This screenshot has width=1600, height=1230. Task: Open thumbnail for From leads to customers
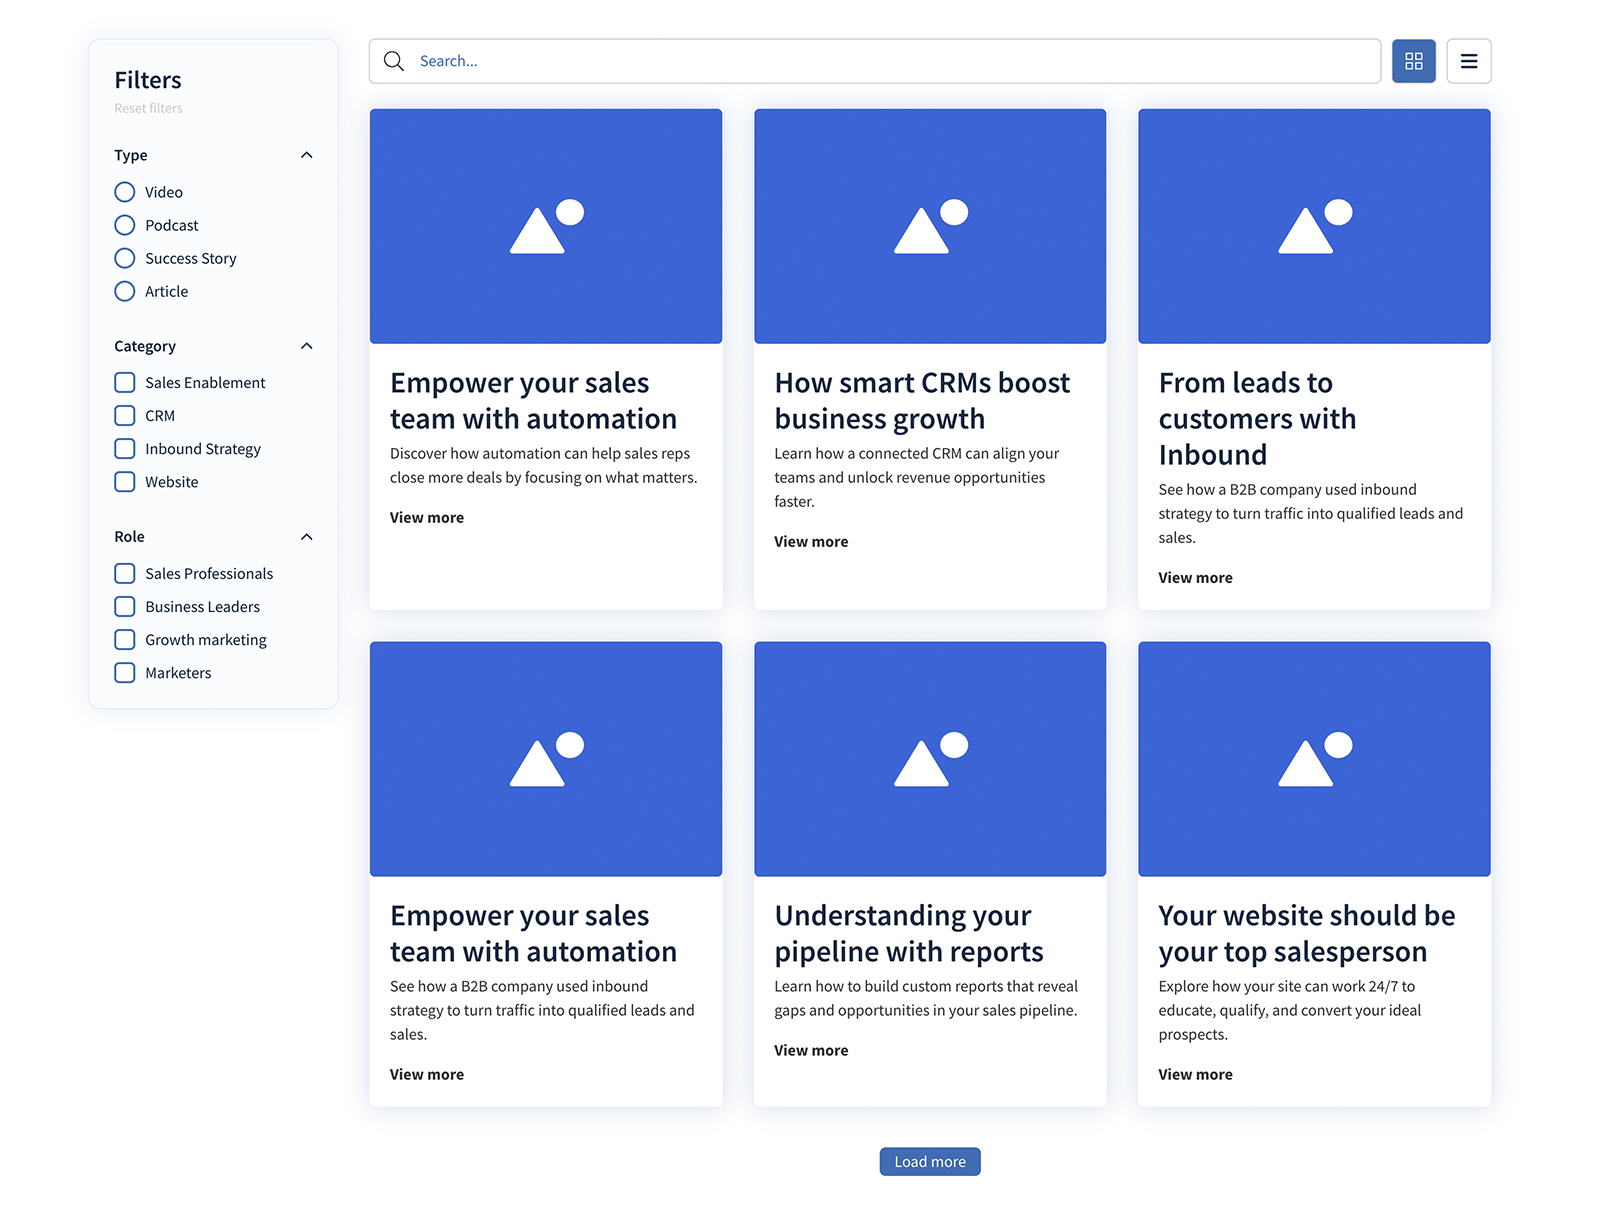point(1313,225)
